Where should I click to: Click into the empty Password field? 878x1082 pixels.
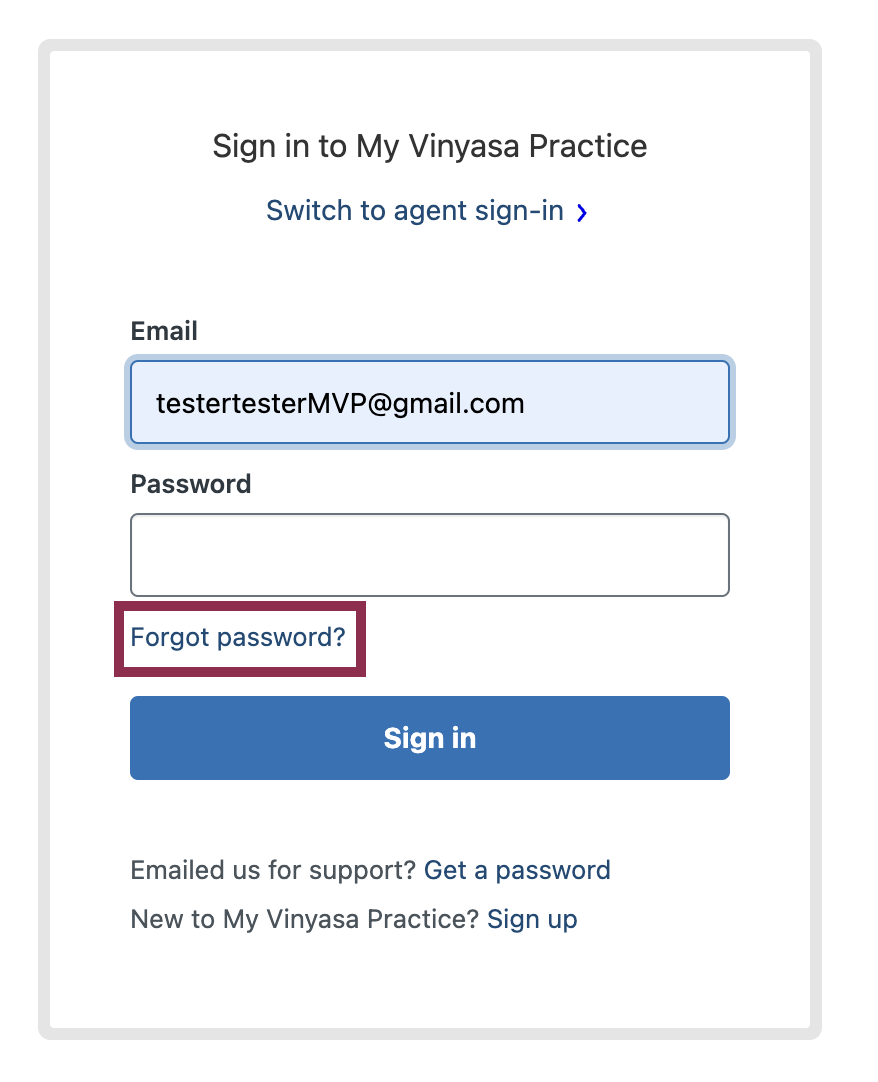(429, 555)
